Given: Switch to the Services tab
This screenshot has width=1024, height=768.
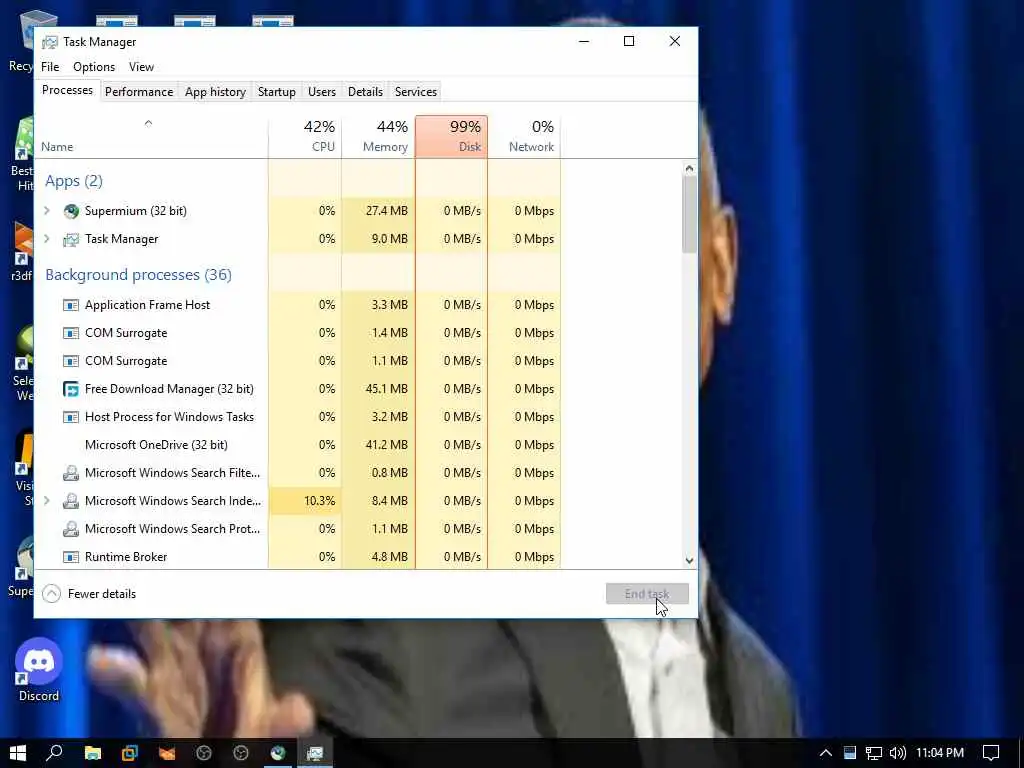Looking at the screenshot, I should (416, 91).
